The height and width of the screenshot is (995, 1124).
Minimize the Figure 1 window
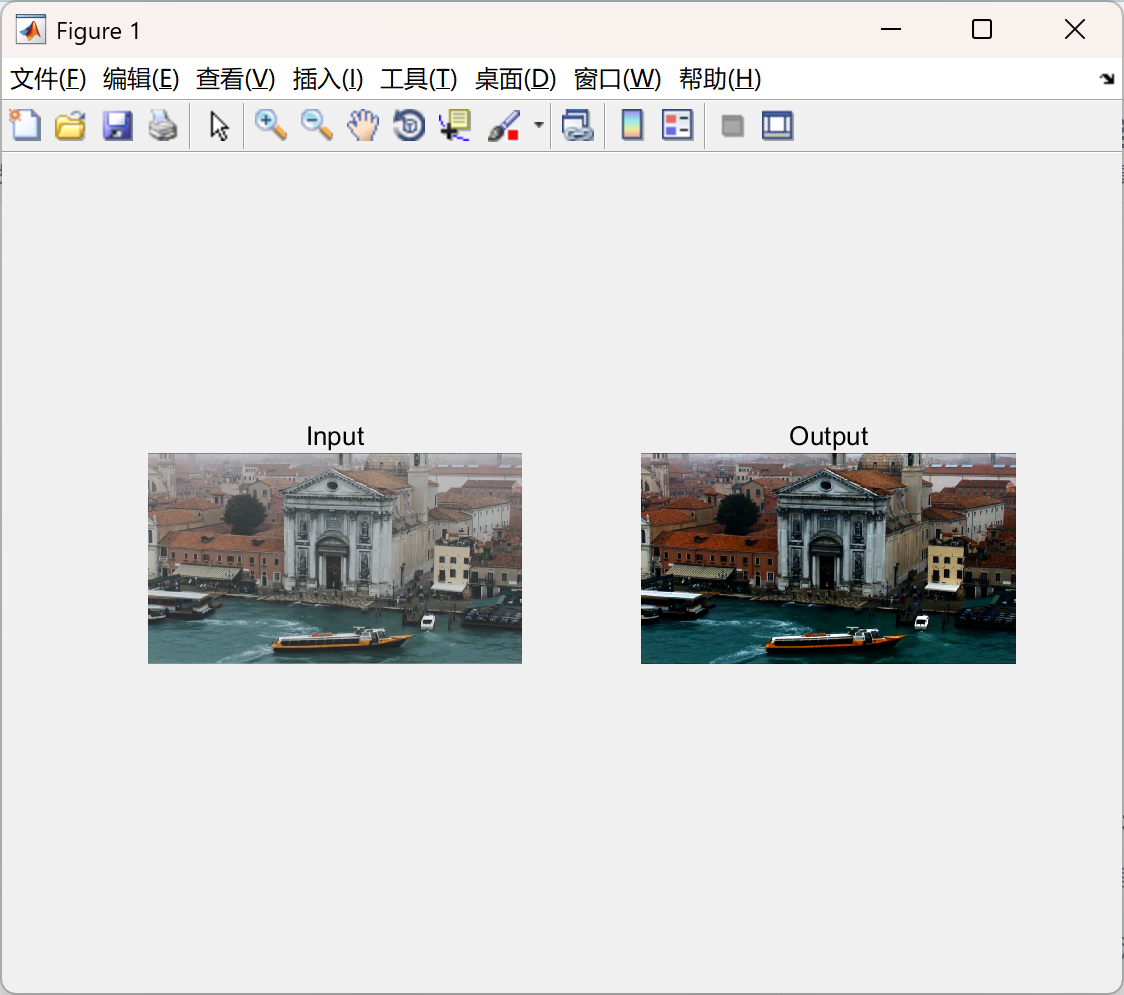coord(890,29)
